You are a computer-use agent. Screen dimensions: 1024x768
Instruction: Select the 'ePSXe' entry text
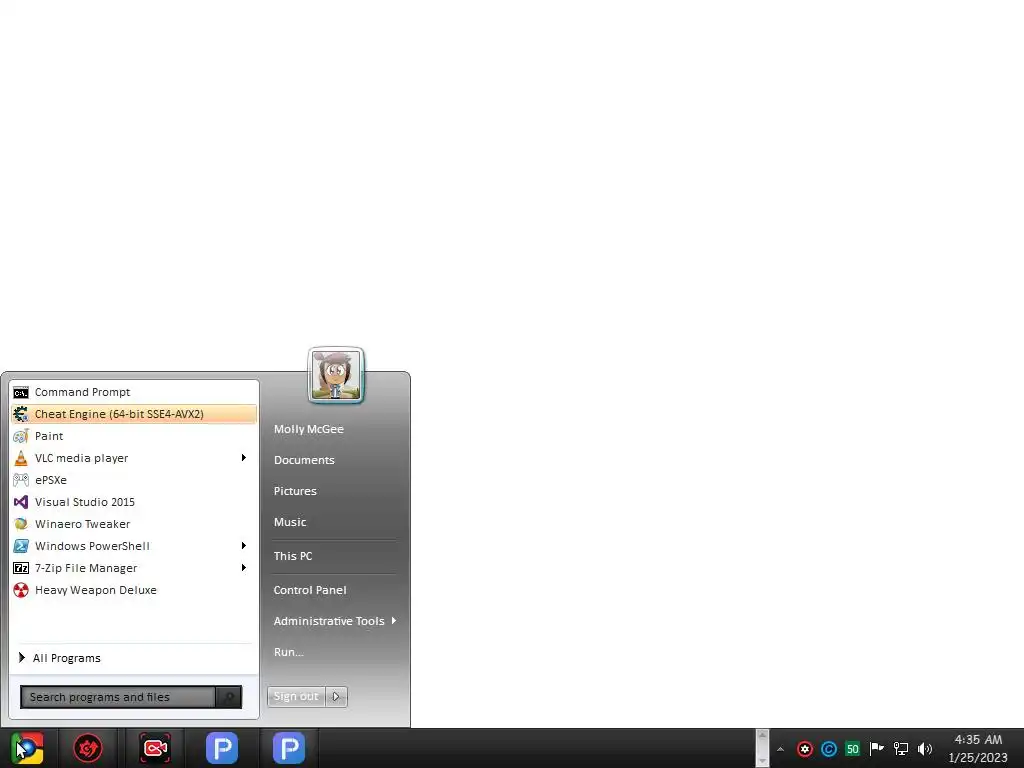51,480
